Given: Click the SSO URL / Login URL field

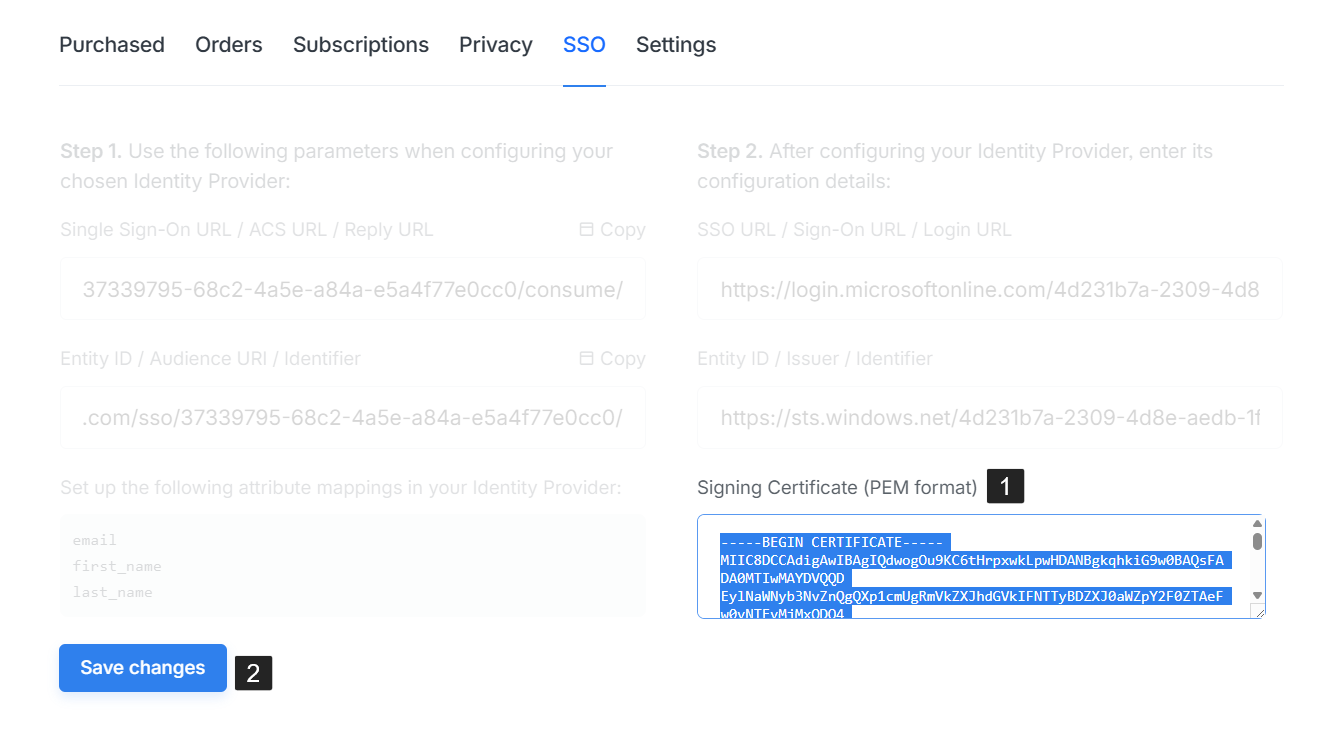Looking at the screenshot, I should [989, 290].
